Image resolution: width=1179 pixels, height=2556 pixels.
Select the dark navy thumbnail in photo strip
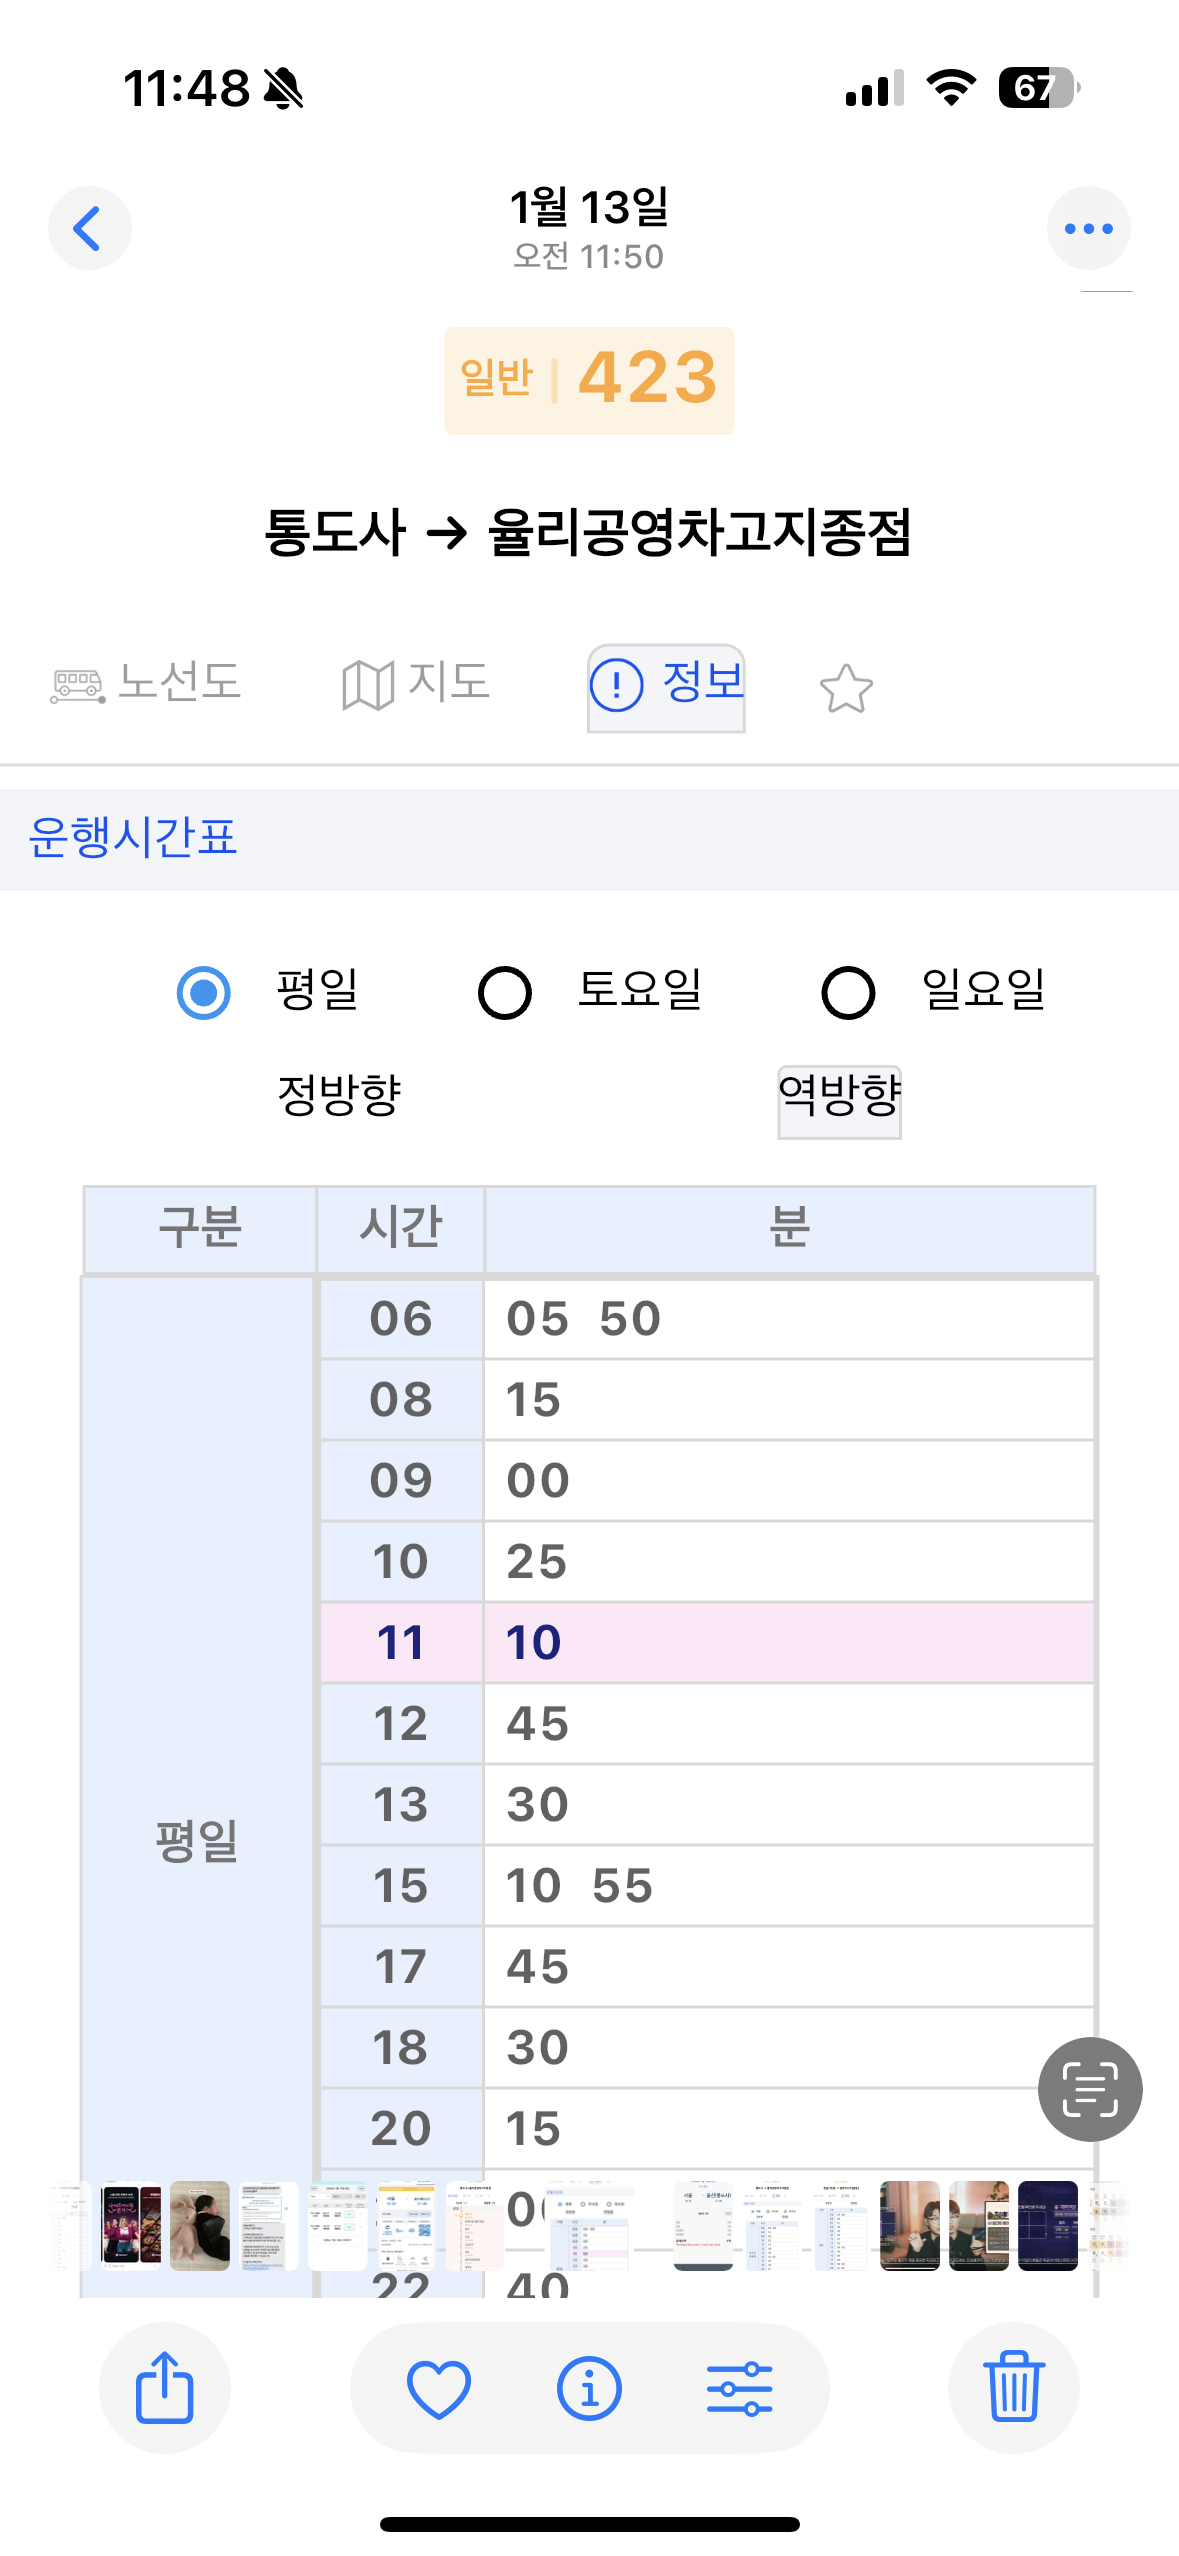(x=1047, y=2225)
